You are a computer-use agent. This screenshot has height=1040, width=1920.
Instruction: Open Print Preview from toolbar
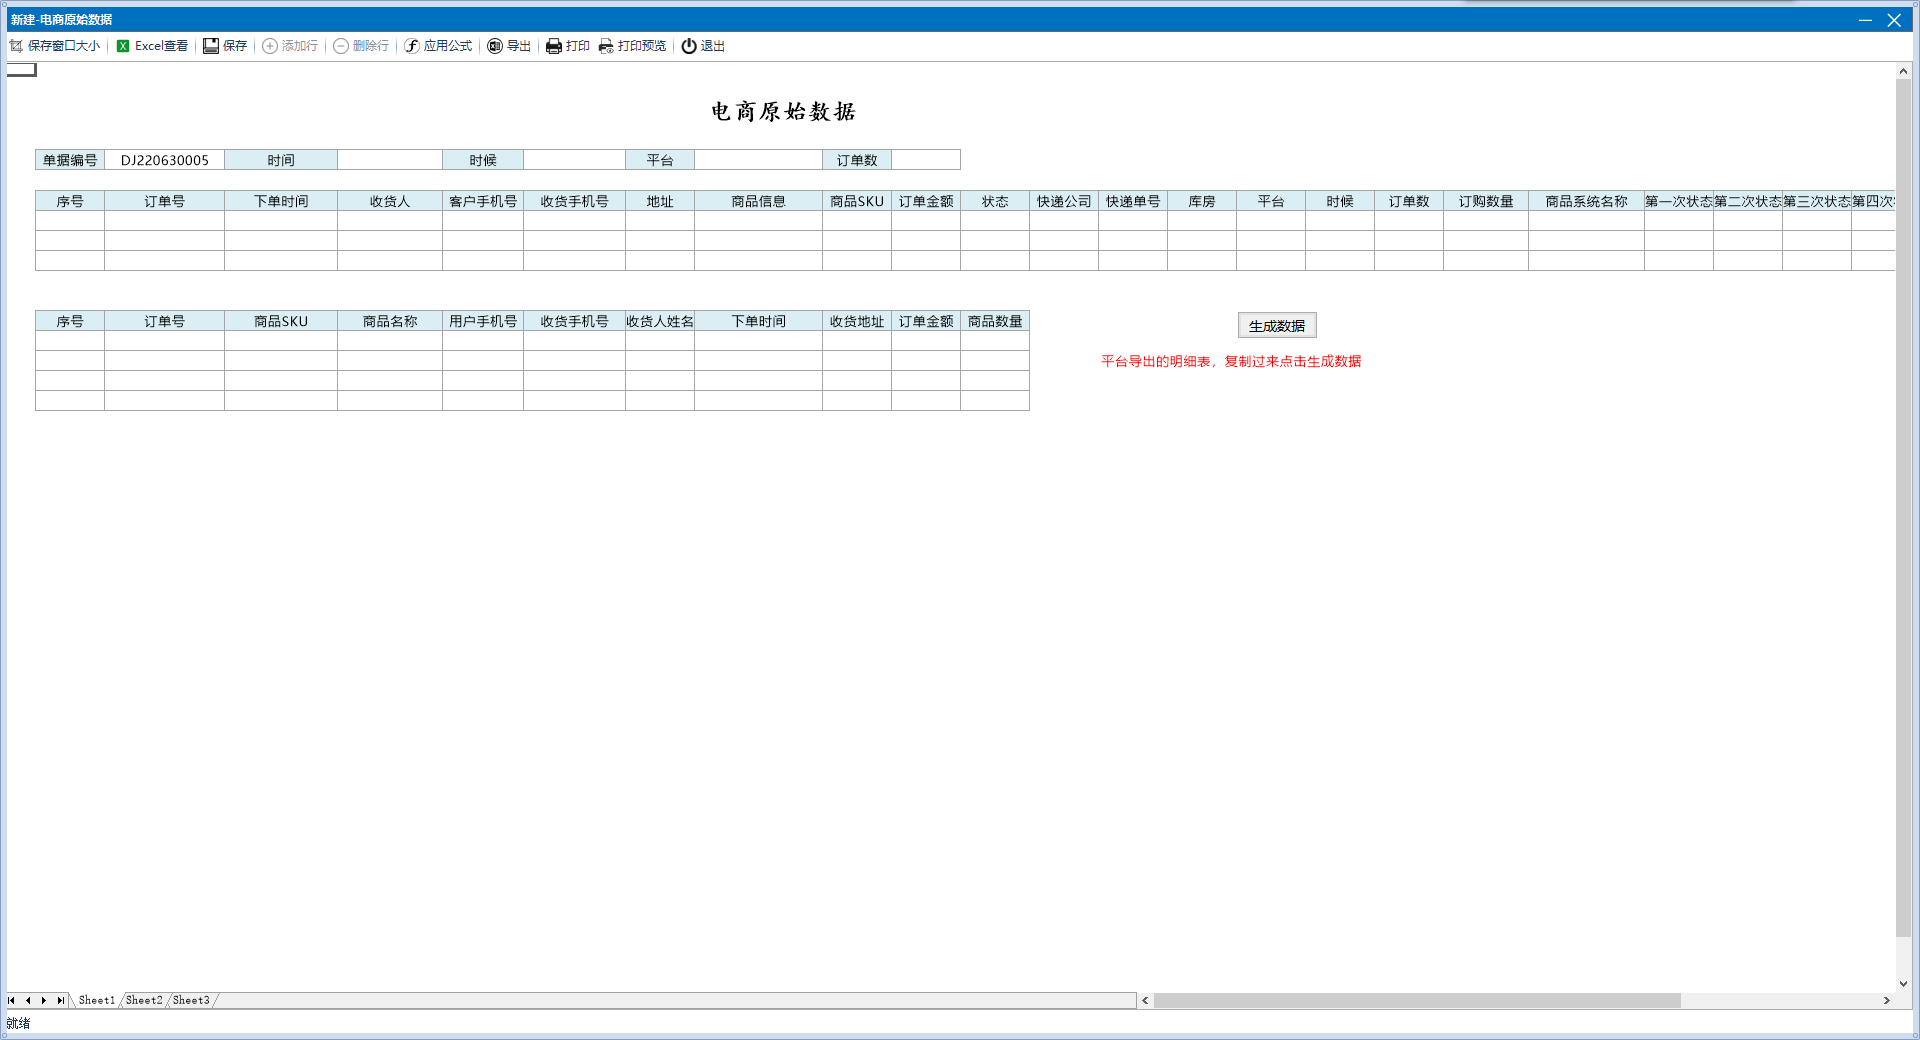(x=606, y=46)
